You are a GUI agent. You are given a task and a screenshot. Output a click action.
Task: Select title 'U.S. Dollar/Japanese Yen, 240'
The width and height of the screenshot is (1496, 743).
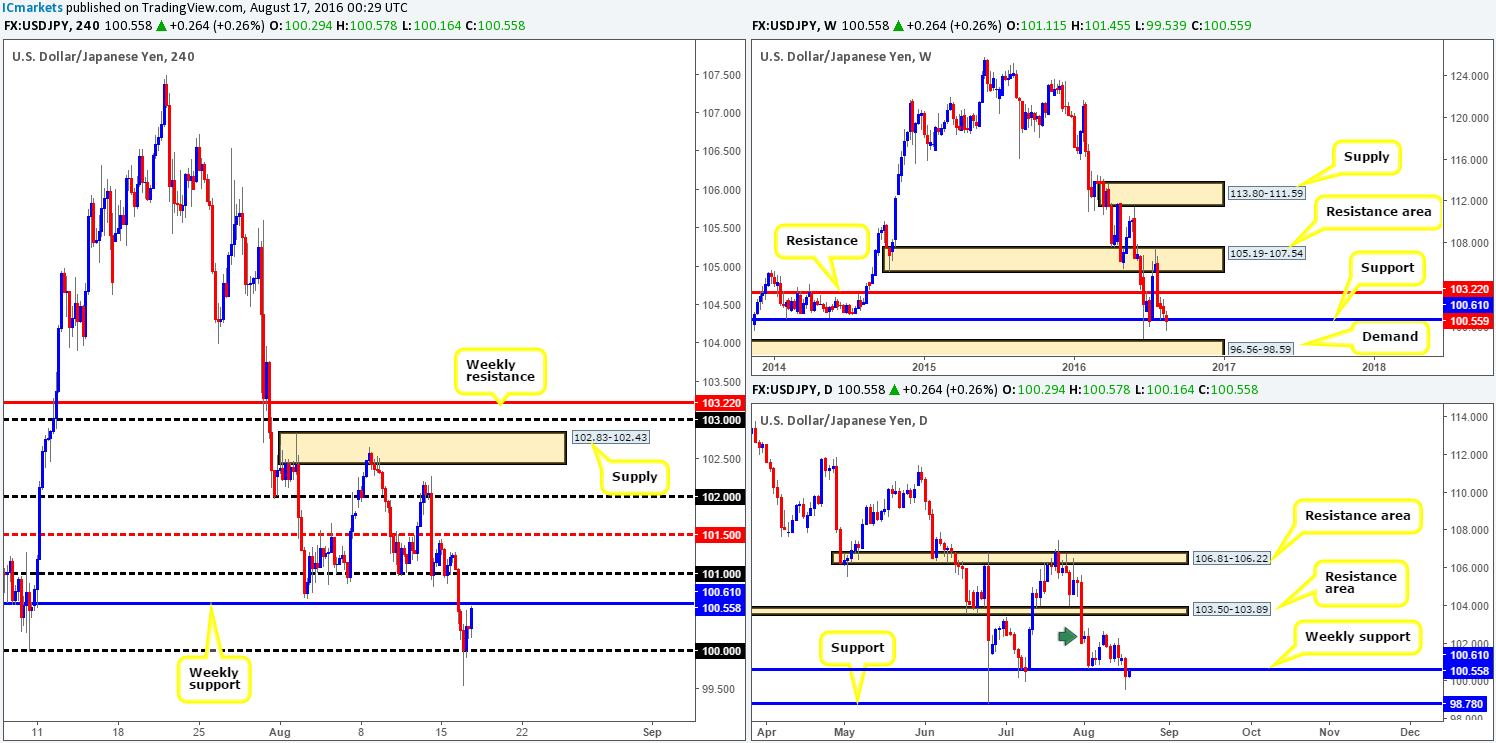pos(103,56)
